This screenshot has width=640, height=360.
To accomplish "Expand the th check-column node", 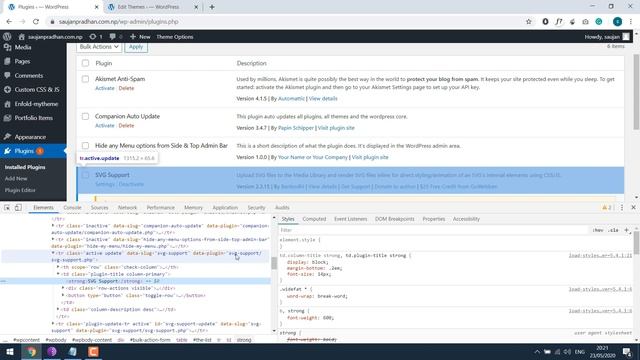I will coord(58,267).
